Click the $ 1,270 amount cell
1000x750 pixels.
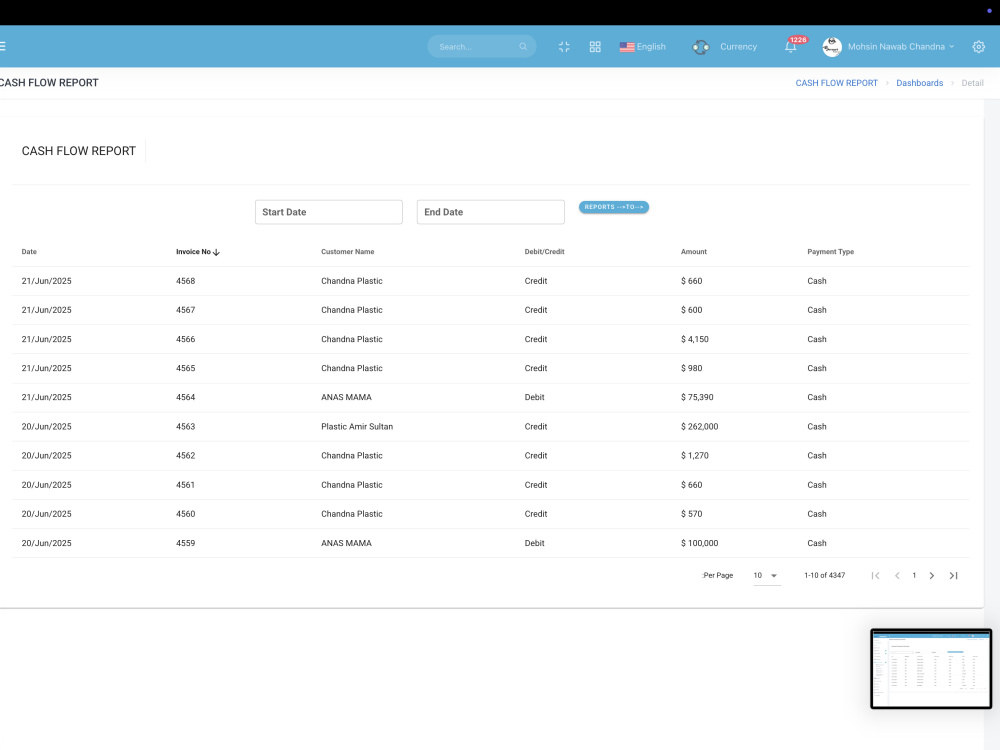pyautogui.click(x=695, y=455)
